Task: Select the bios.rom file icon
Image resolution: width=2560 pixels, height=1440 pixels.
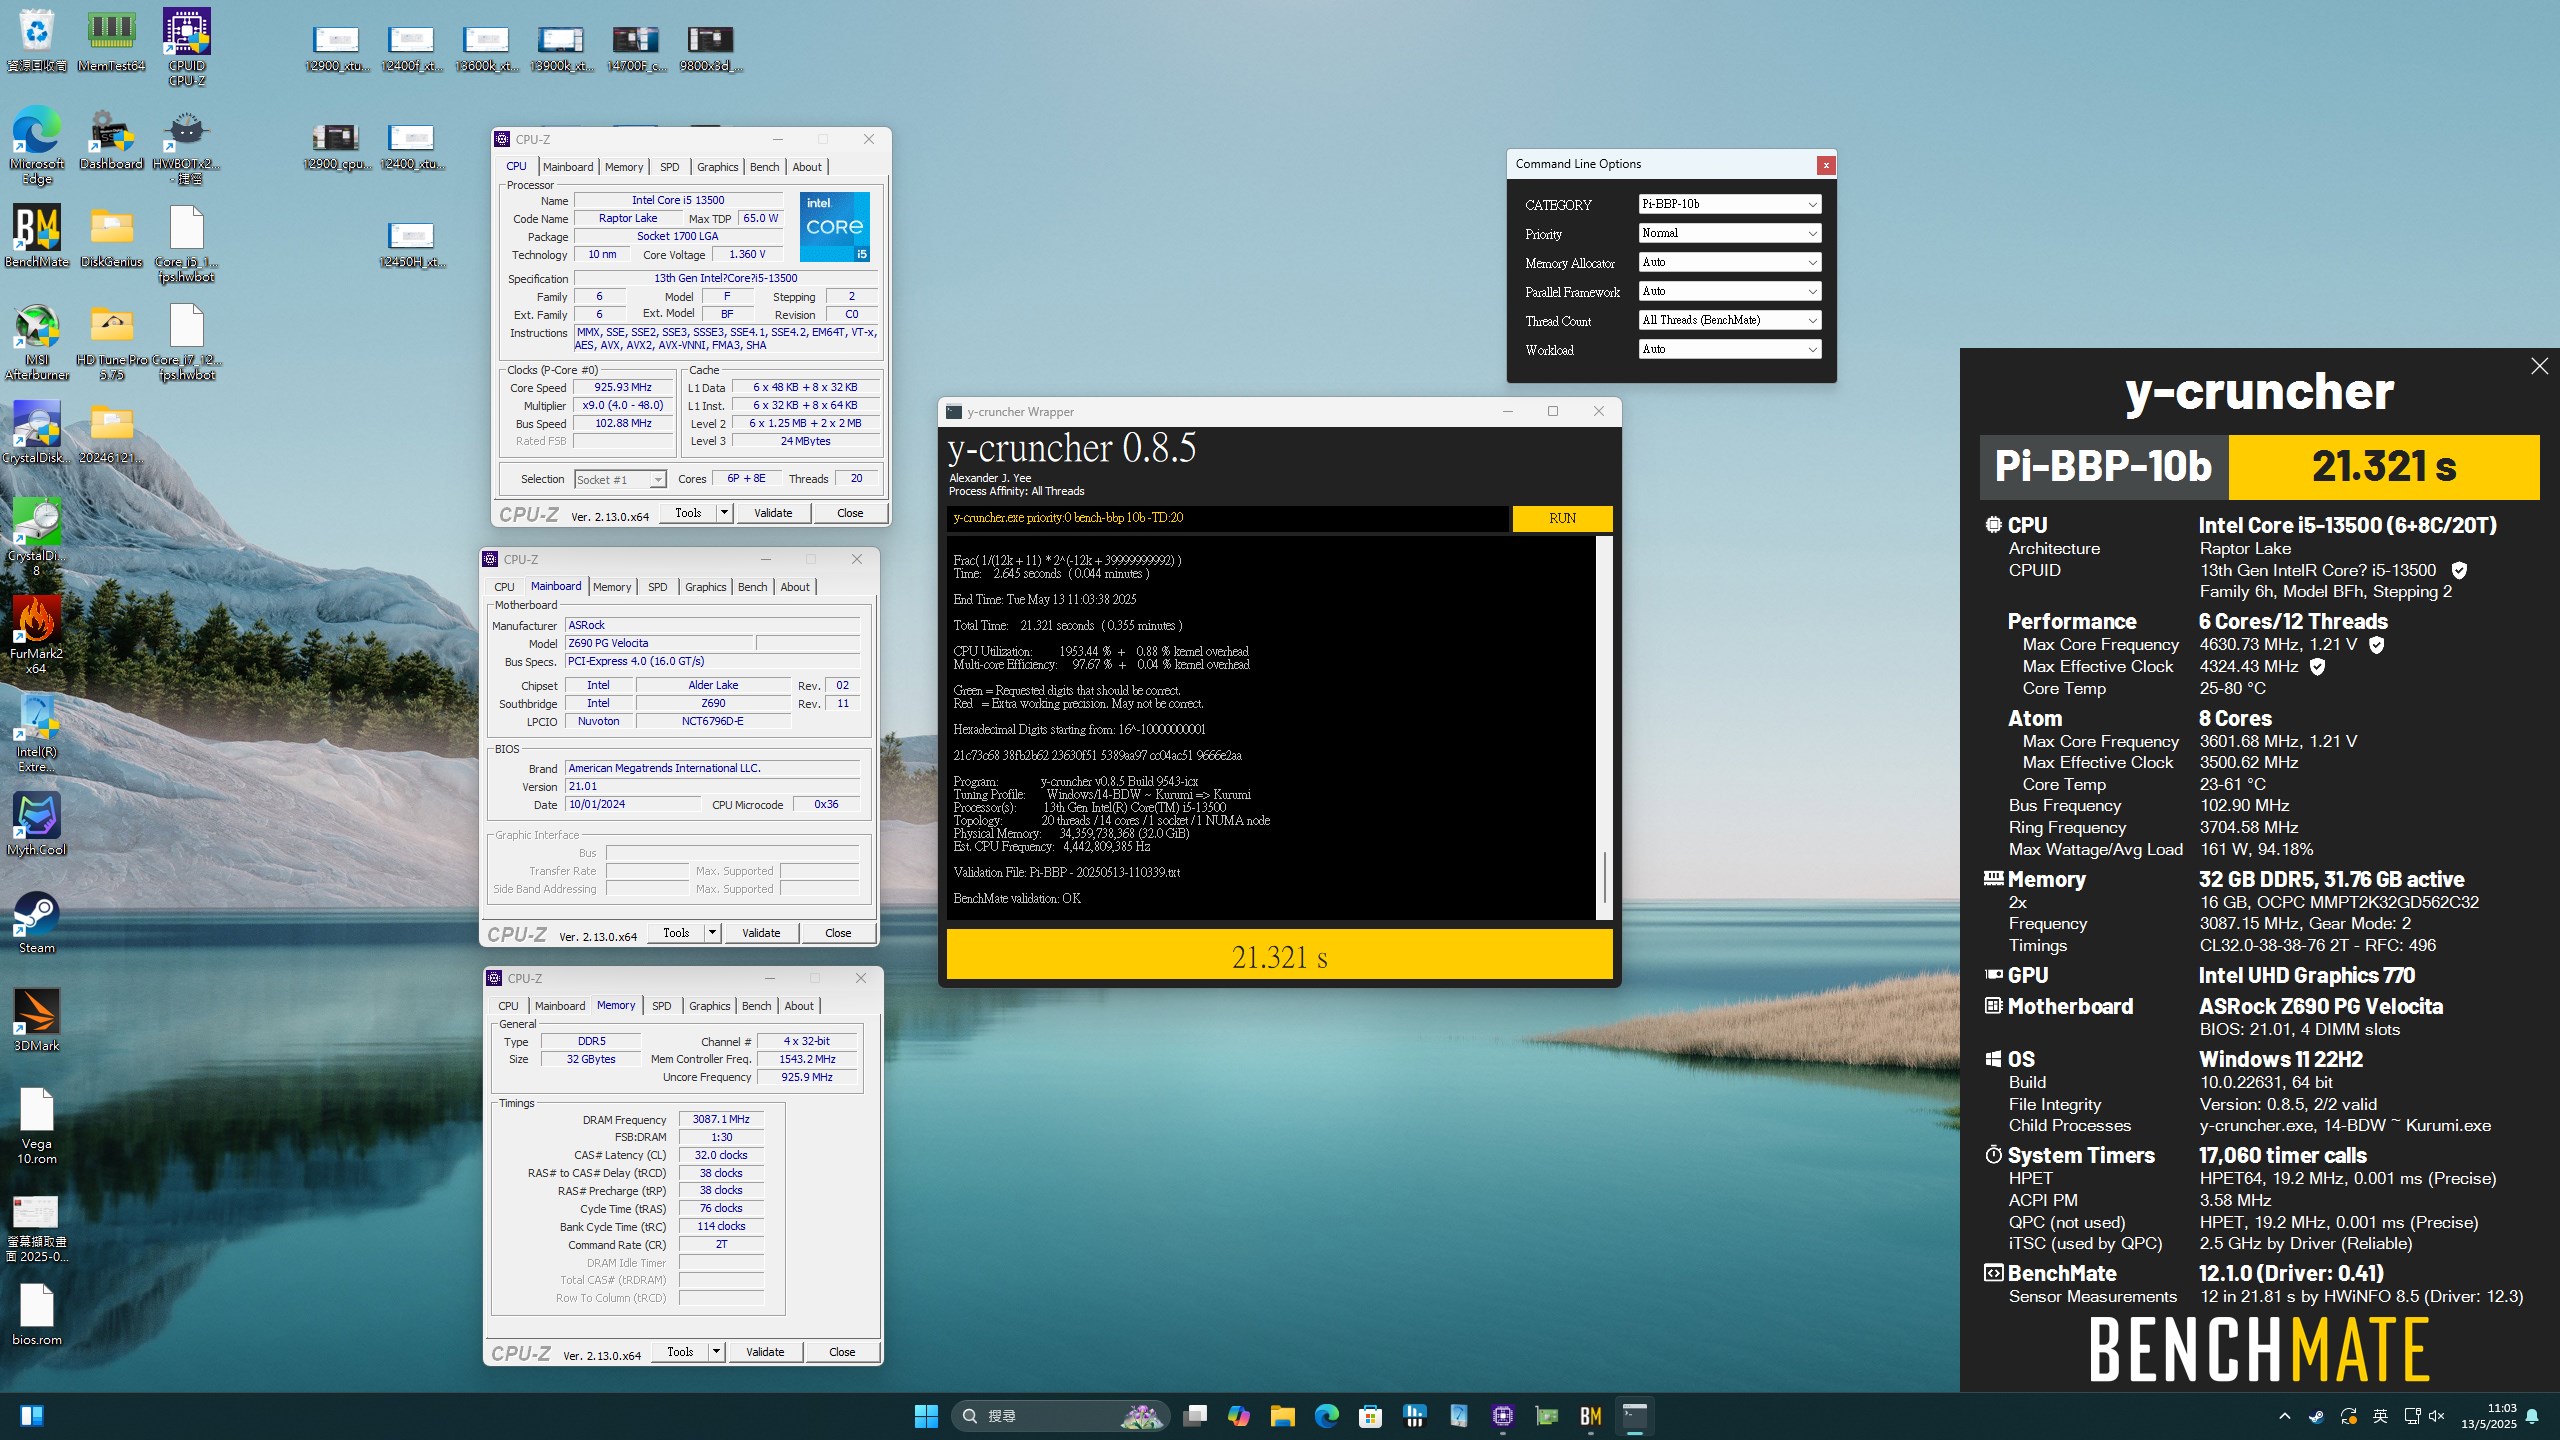Action: click(x=37, y=1314)
